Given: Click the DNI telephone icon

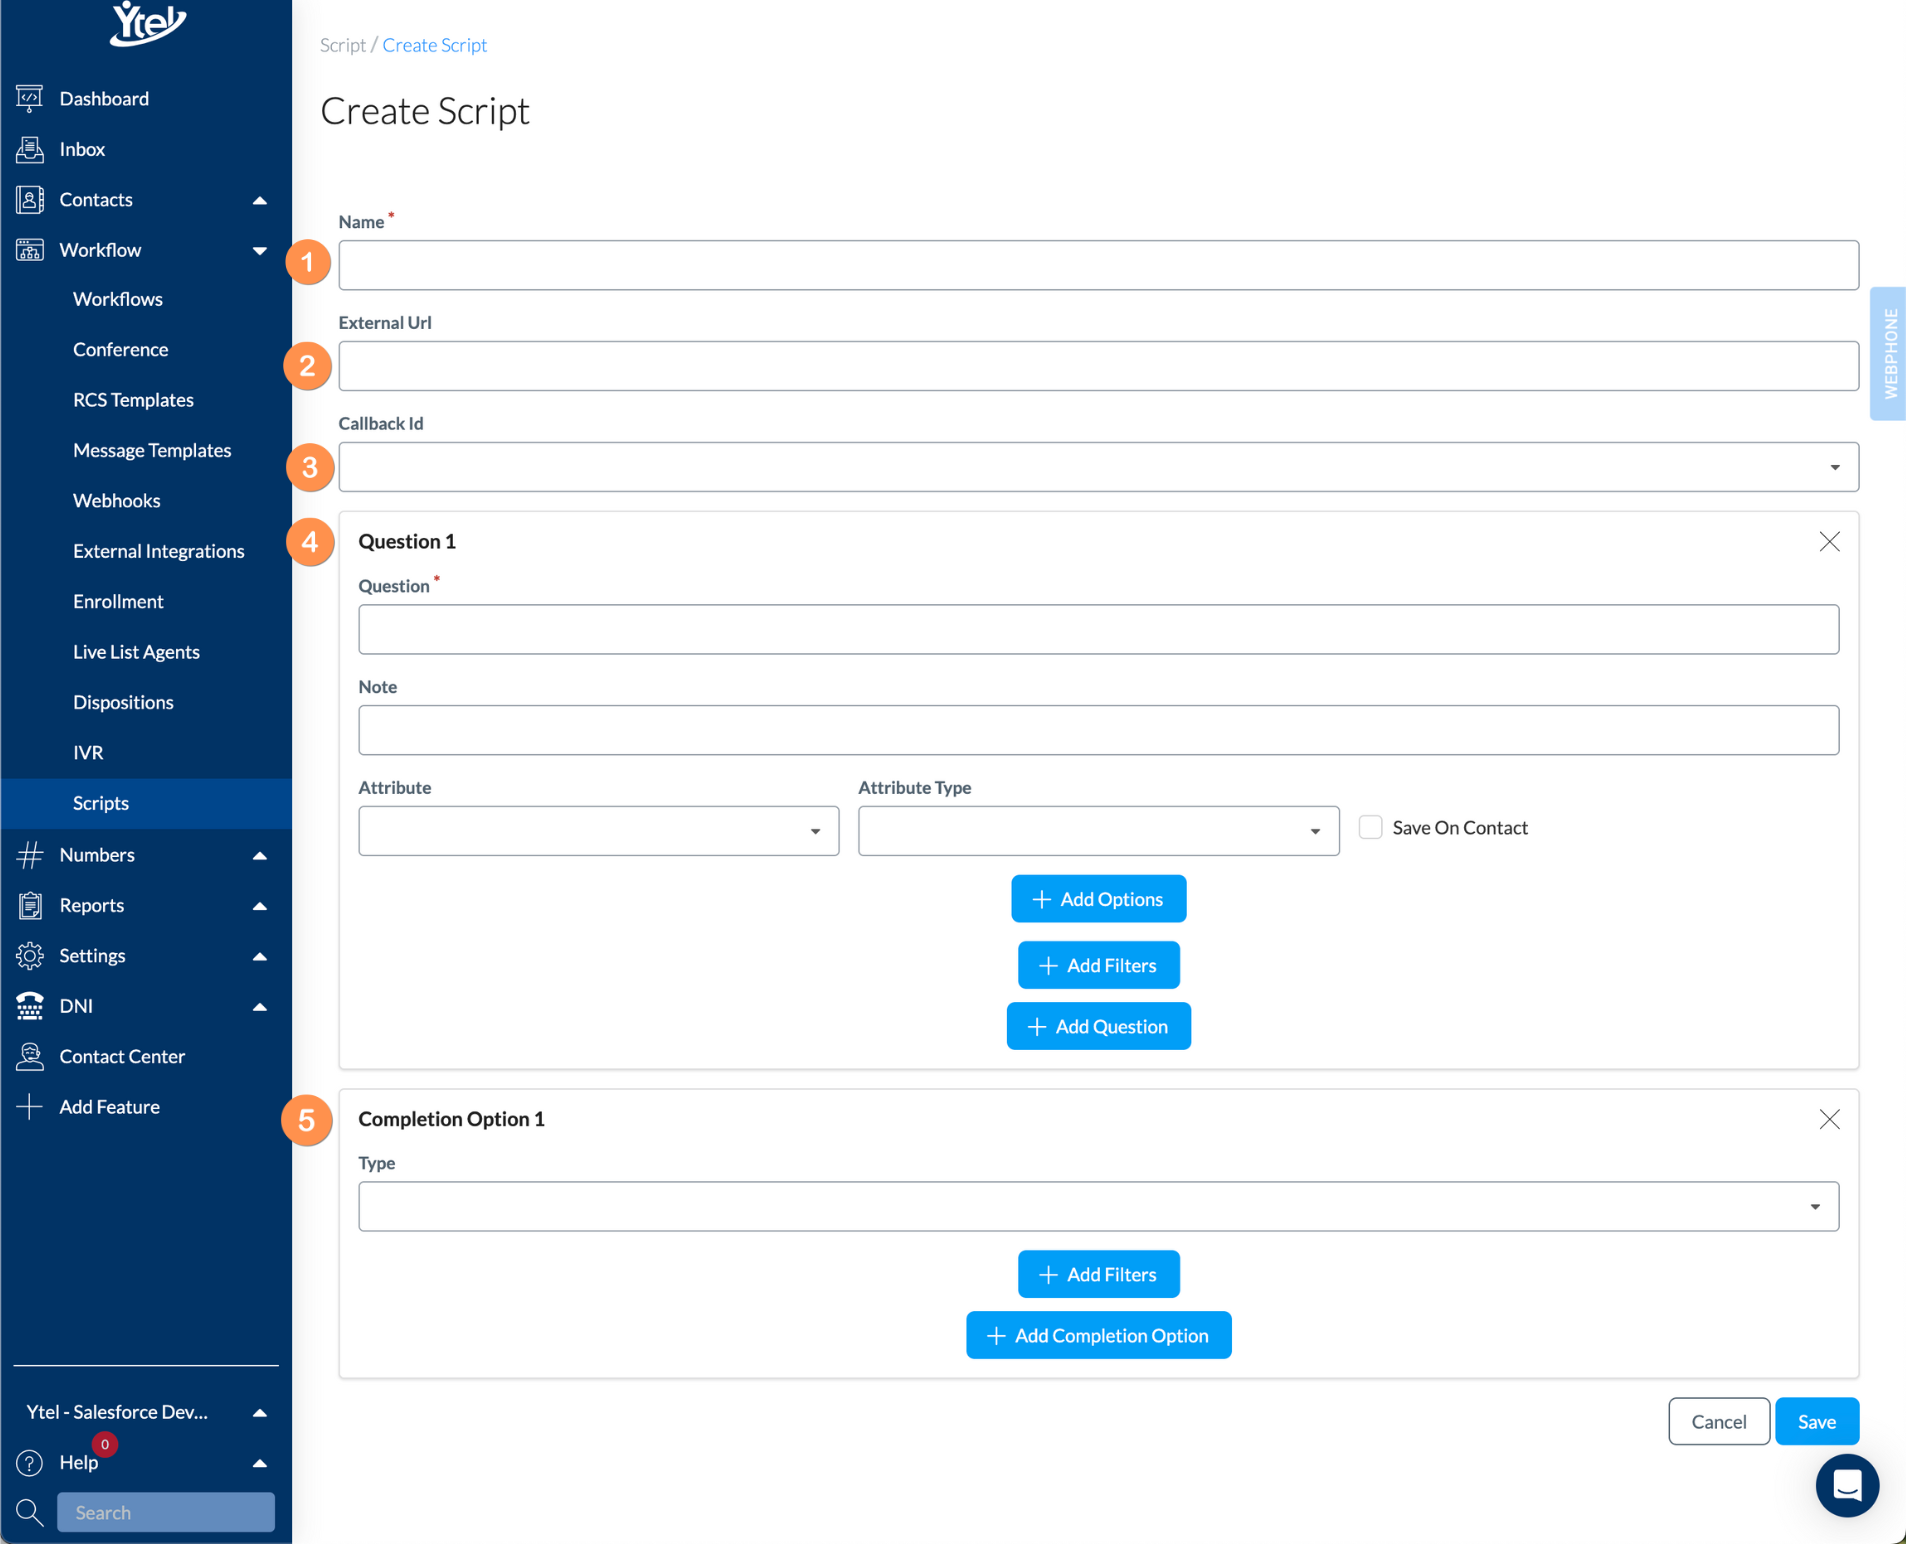Looking at the screenshot, I should (30, 1006).
